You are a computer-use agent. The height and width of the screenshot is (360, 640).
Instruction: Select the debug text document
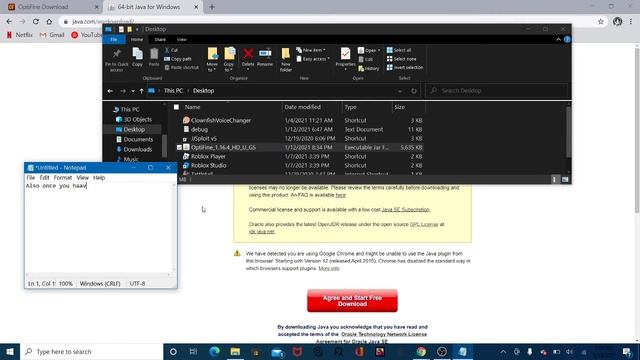coord(199,129)
